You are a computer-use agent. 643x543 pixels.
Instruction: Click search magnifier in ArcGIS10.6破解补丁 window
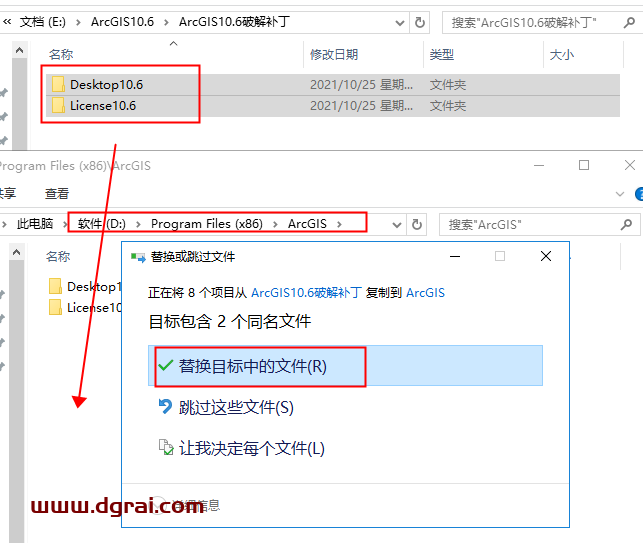click(629, 22)
